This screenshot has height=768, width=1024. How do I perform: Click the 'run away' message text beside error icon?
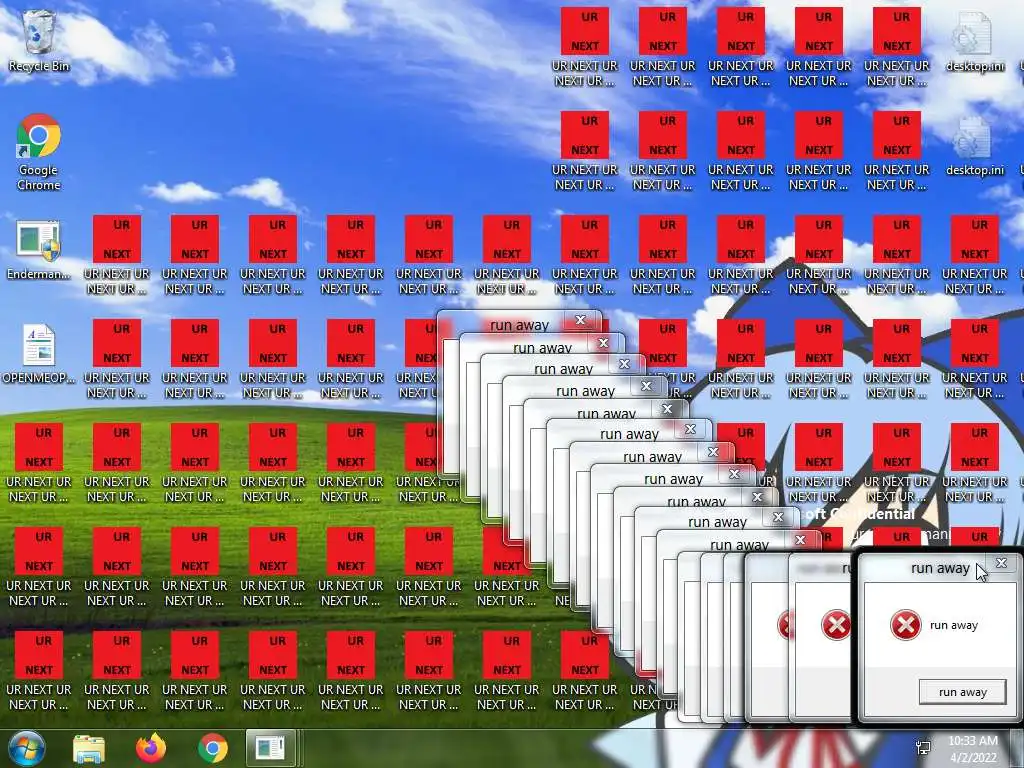(953, 626)
